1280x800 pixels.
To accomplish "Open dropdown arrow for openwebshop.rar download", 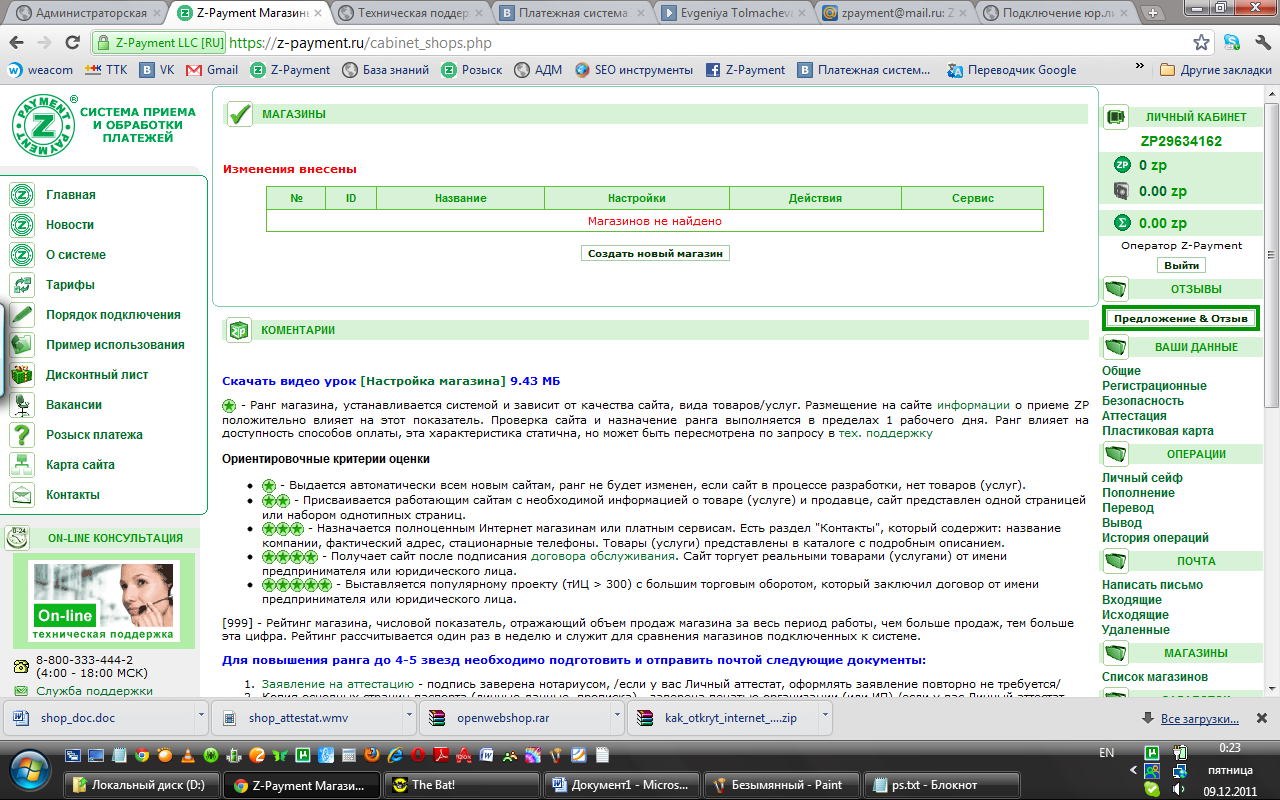I will tap(617, 717).
